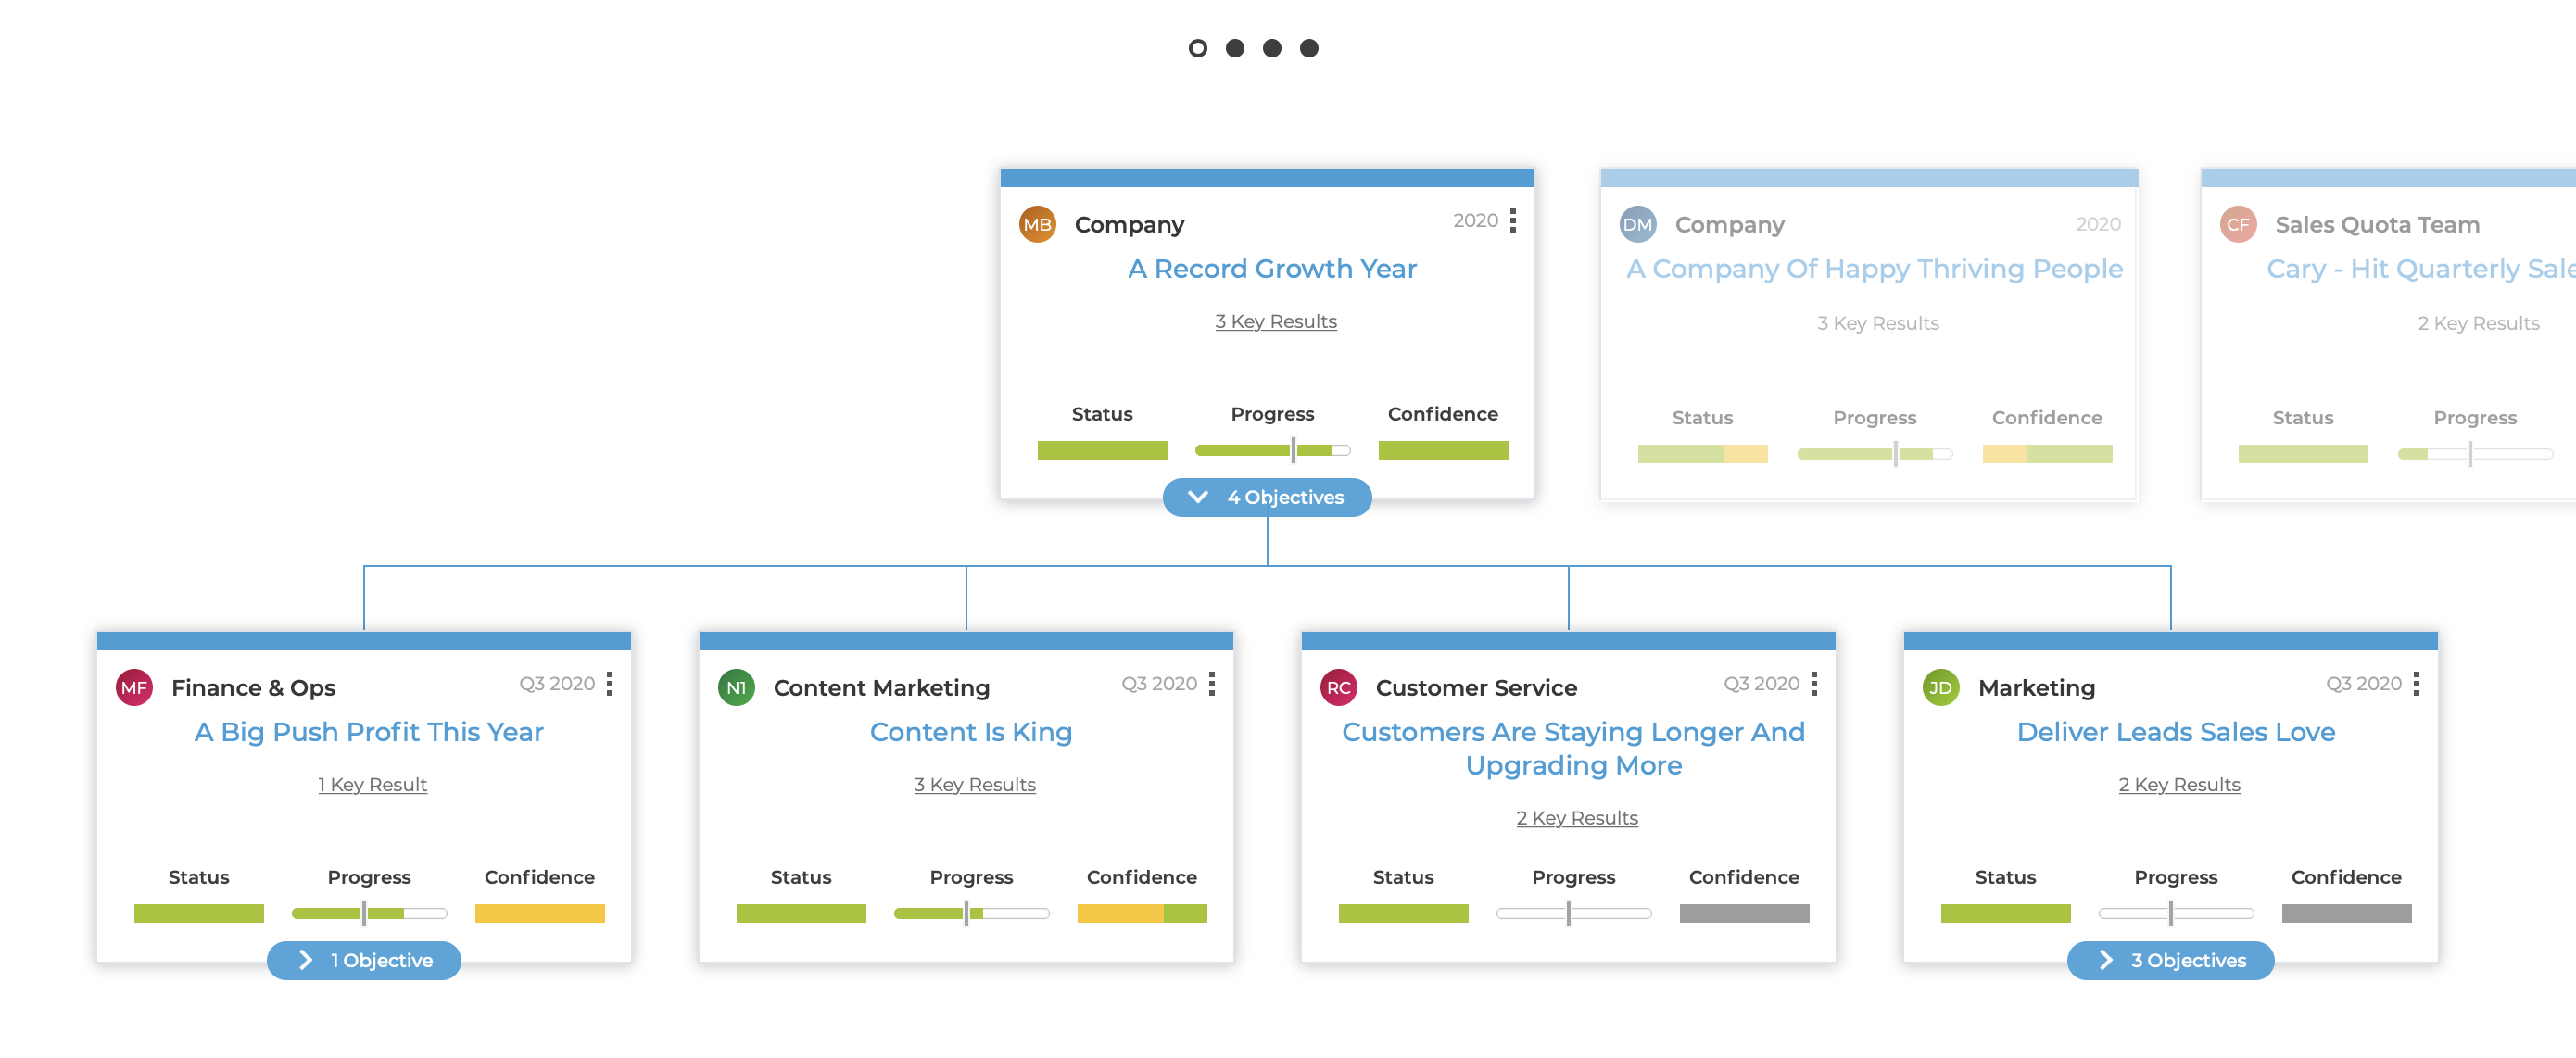Click the JD avatar on Marketing card

pos(1941,687)
